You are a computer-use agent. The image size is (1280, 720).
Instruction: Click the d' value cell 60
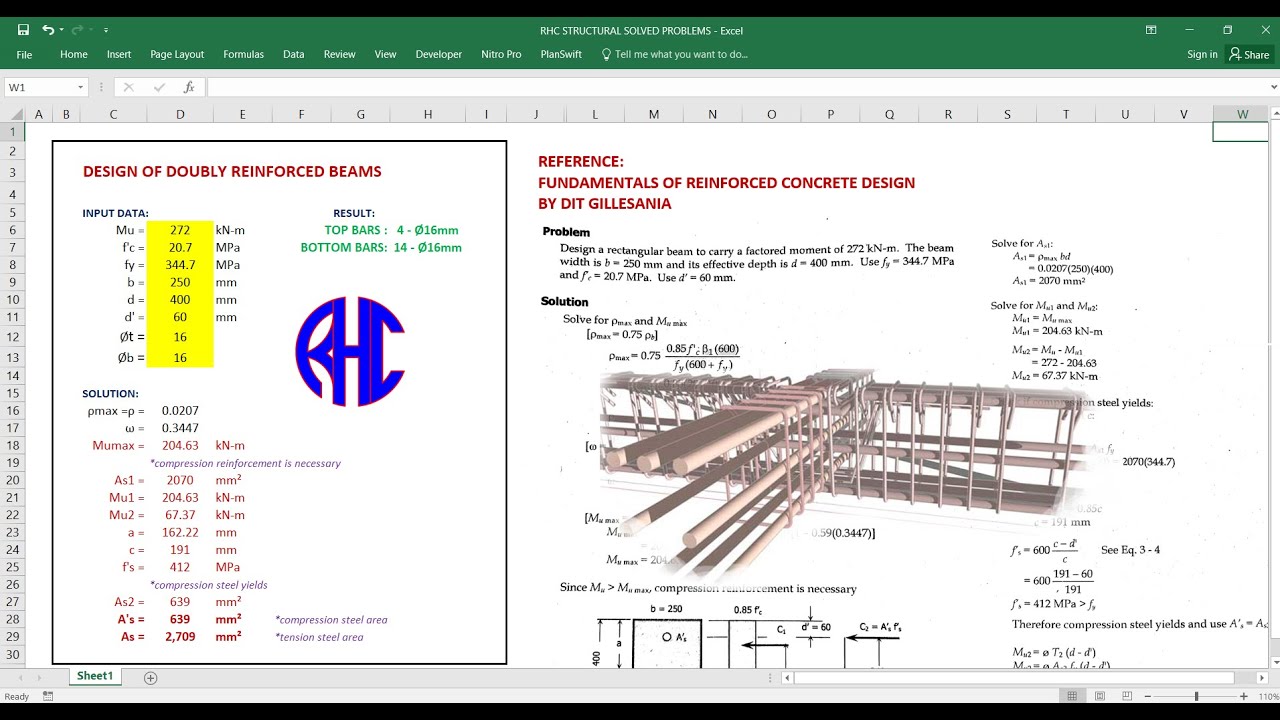[x=180, y=317]
